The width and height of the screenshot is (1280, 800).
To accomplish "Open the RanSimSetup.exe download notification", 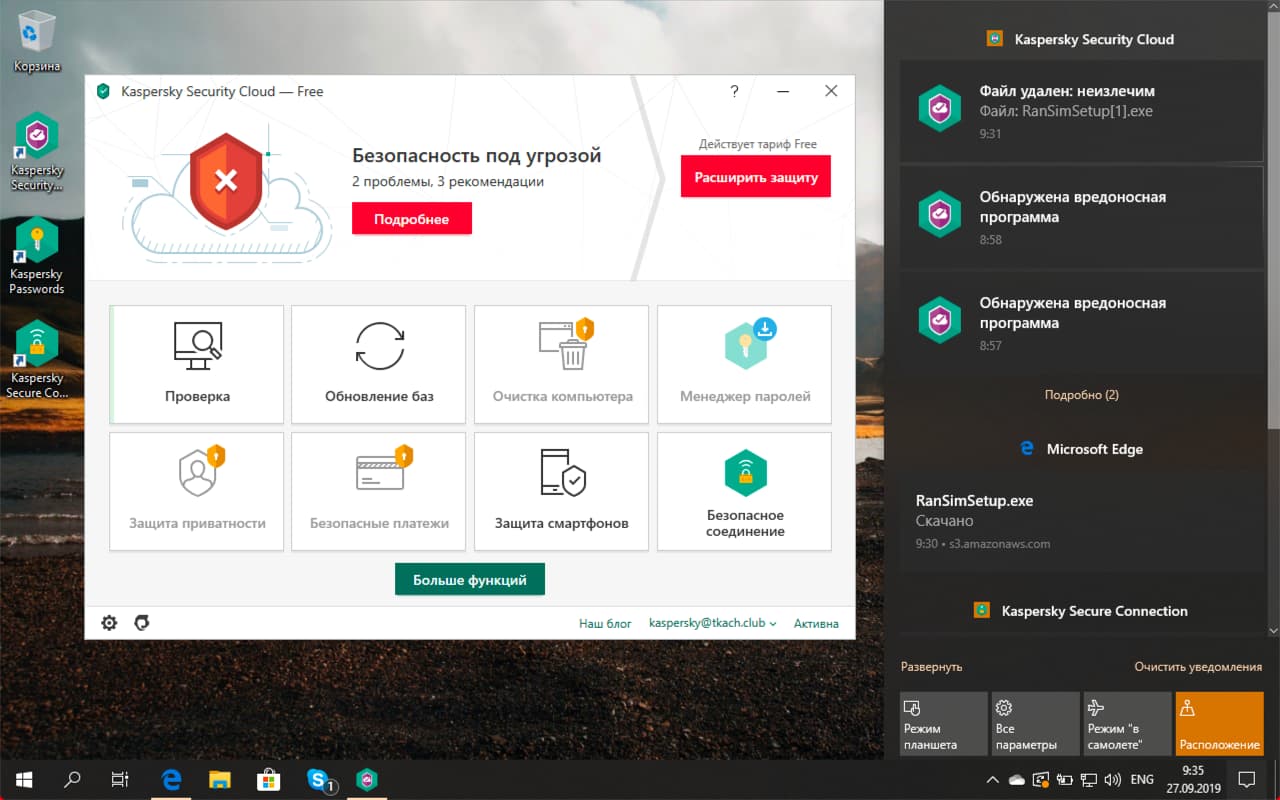I will click(1080, 520).
